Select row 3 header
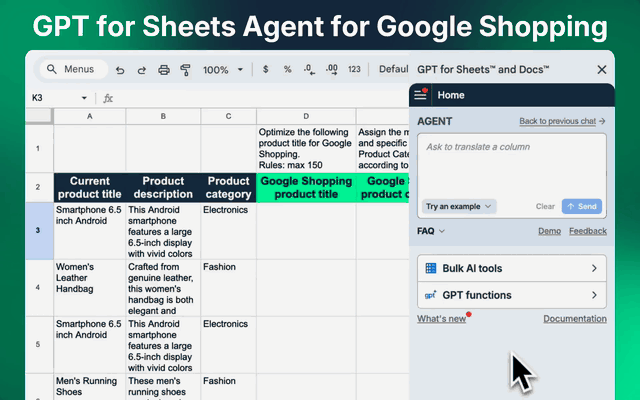 pos(38,231)
